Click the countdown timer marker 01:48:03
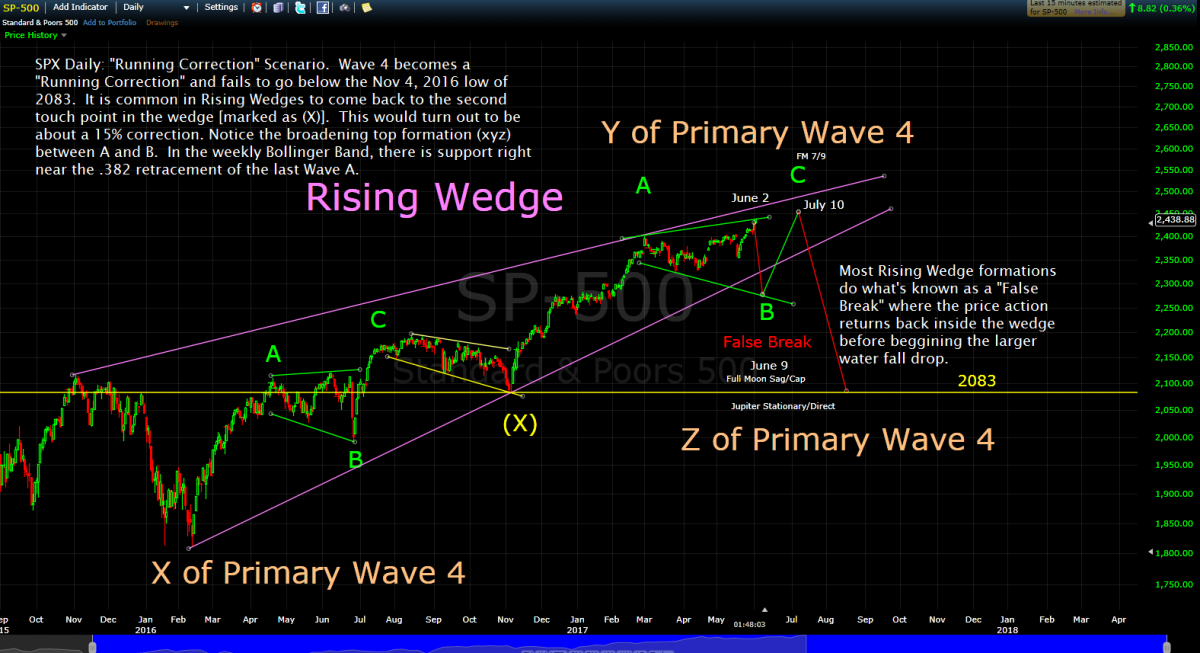1200x653 pixels. coord(749,623)
